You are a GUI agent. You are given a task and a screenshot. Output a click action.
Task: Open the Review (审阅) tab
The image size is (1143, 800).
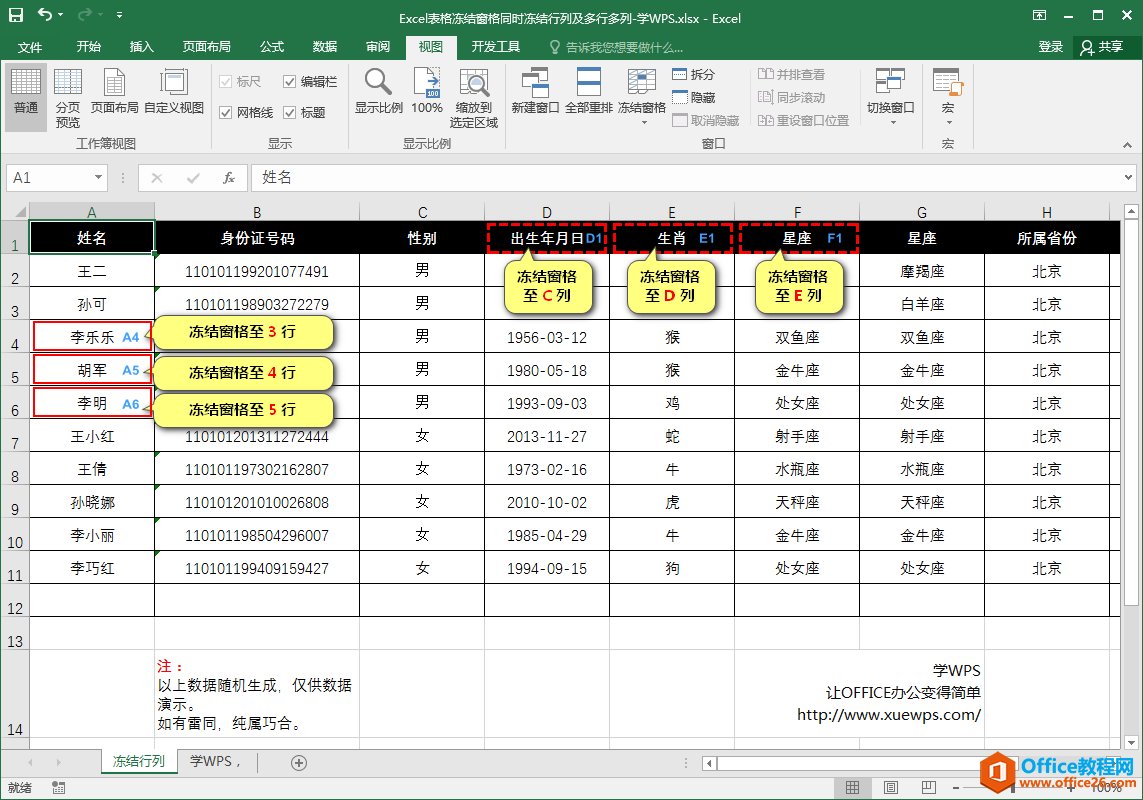[378, 47]
